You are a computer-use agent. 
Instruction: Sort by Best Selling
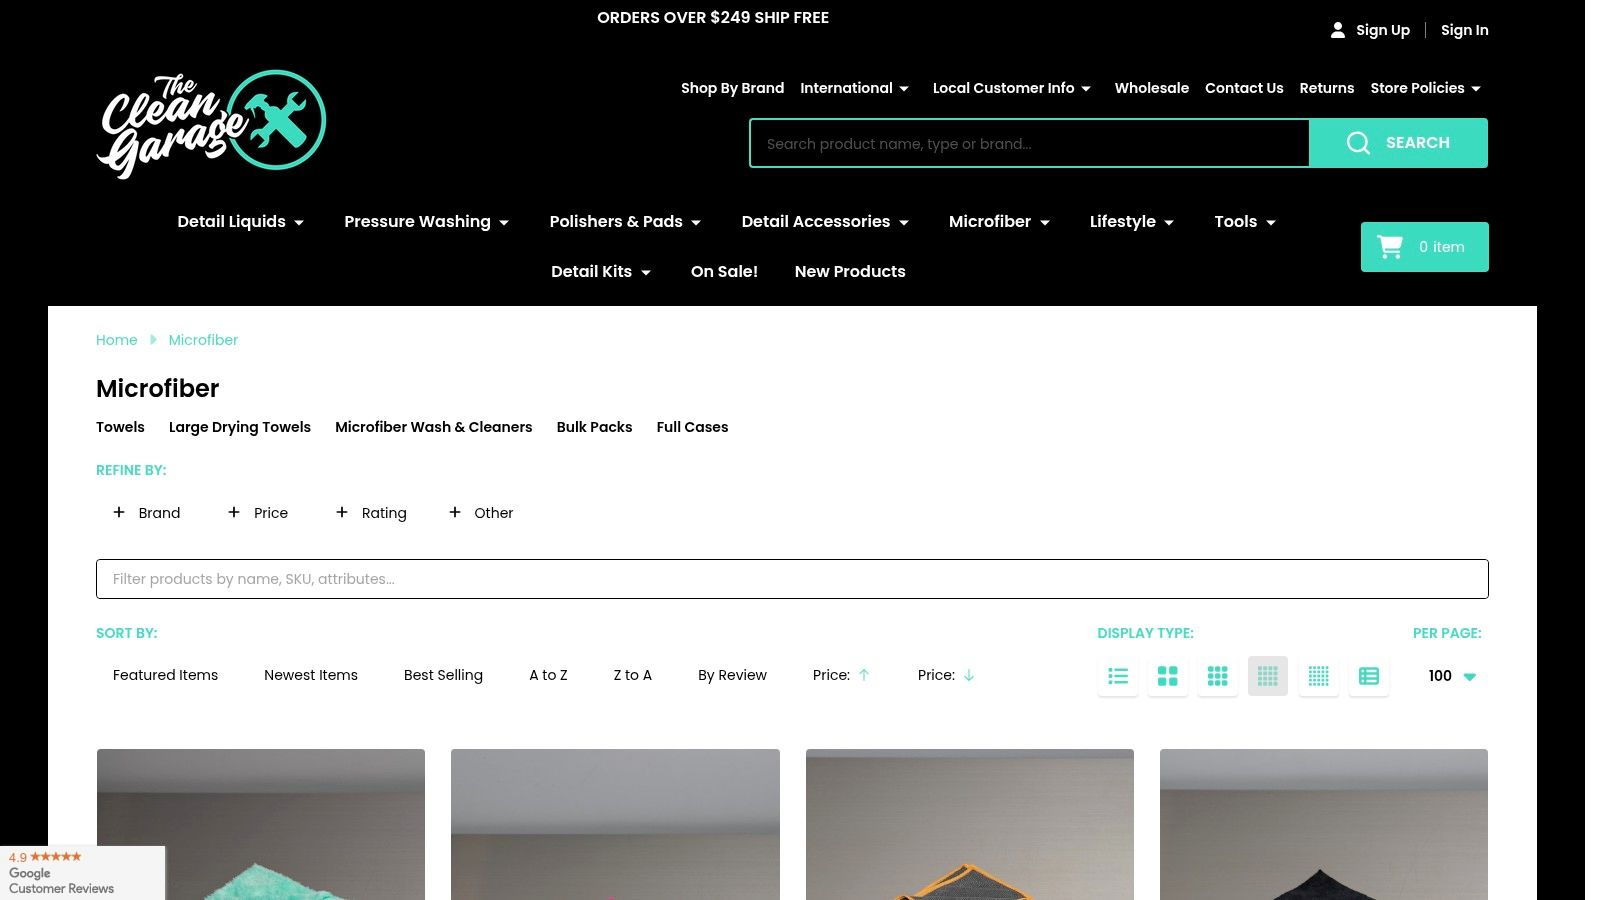tap(443, 675)
